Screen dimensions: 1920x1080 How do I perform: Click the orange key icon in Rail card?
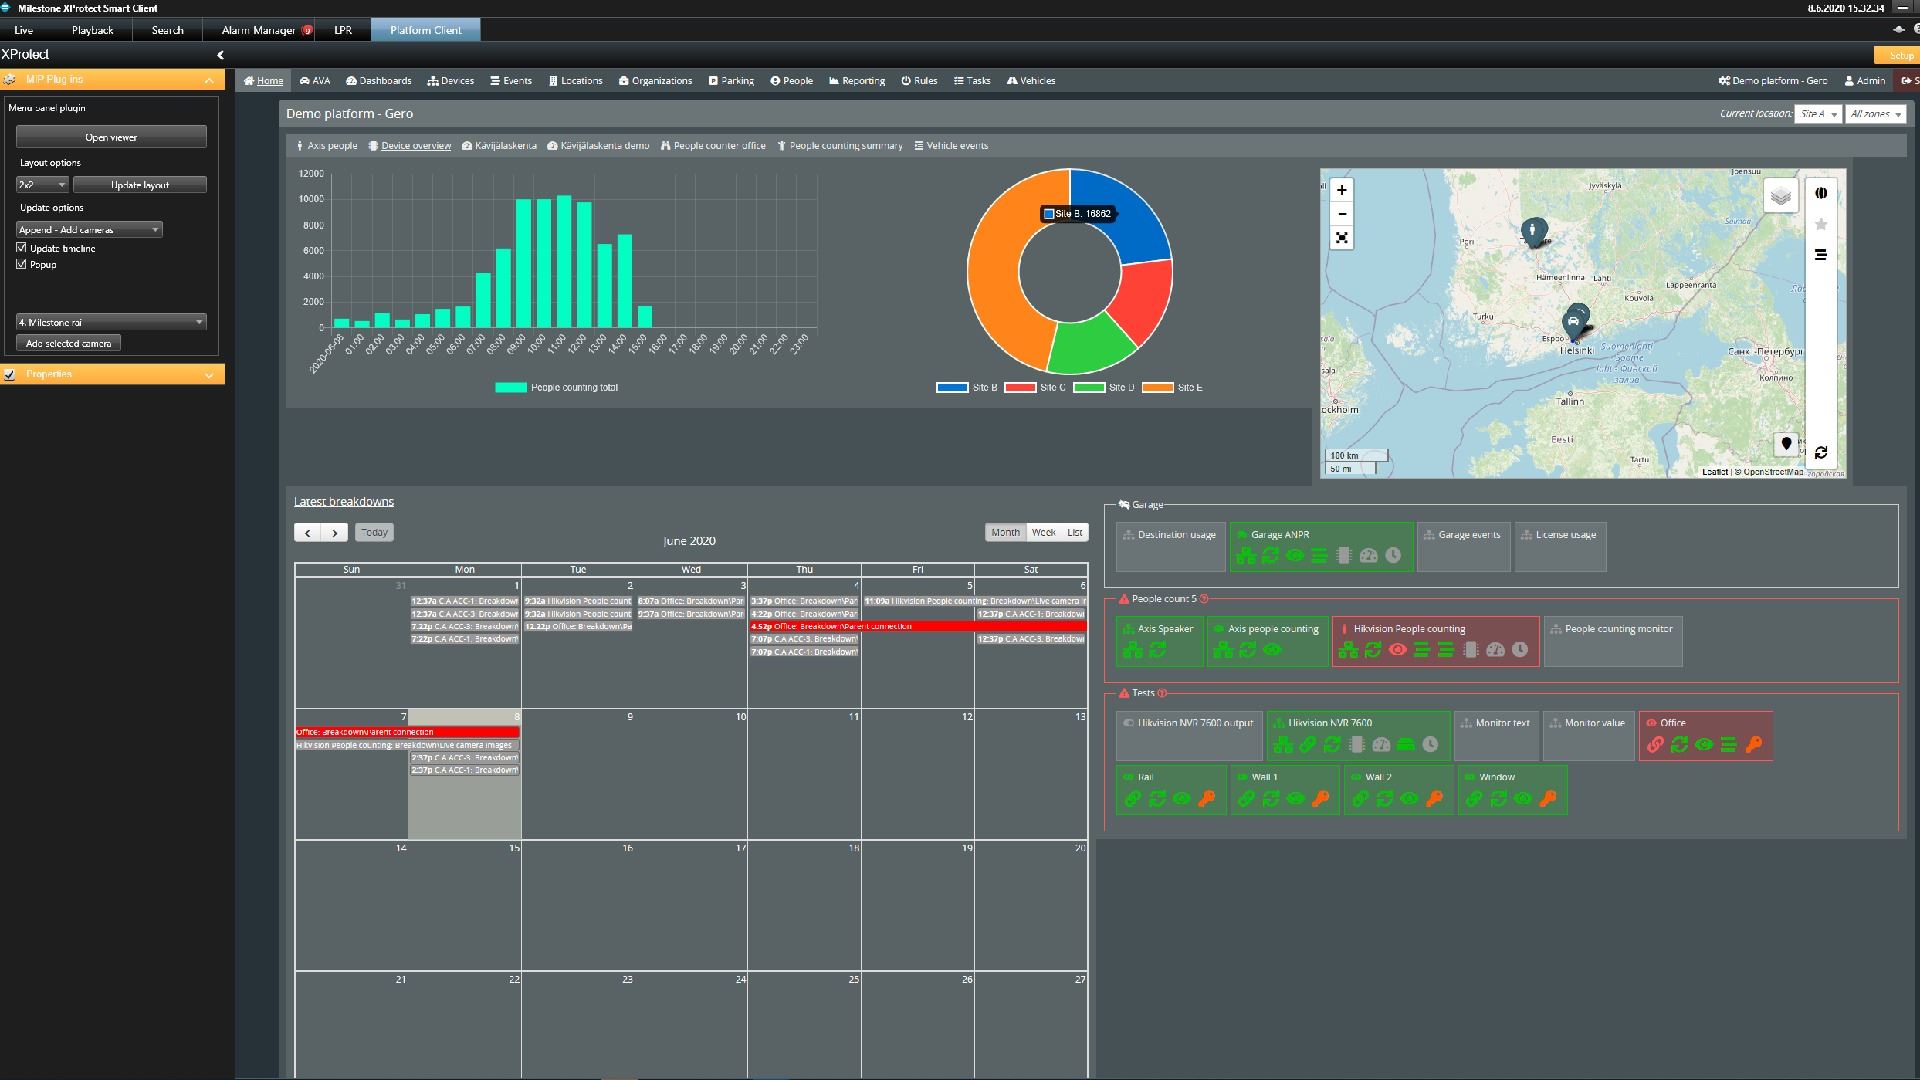point(1206,798)
